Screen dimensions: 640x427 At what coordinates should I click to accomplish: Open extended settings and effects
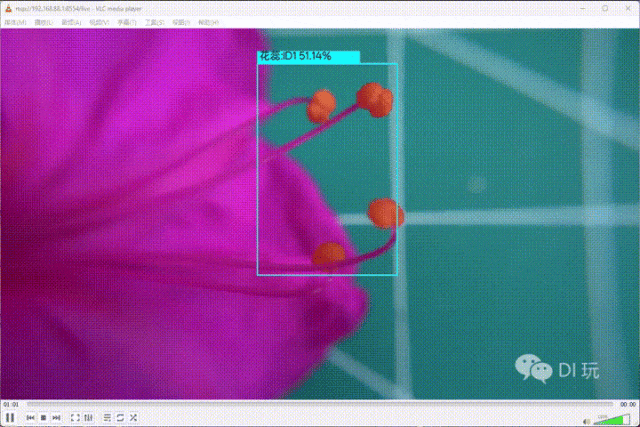[88, 417]
